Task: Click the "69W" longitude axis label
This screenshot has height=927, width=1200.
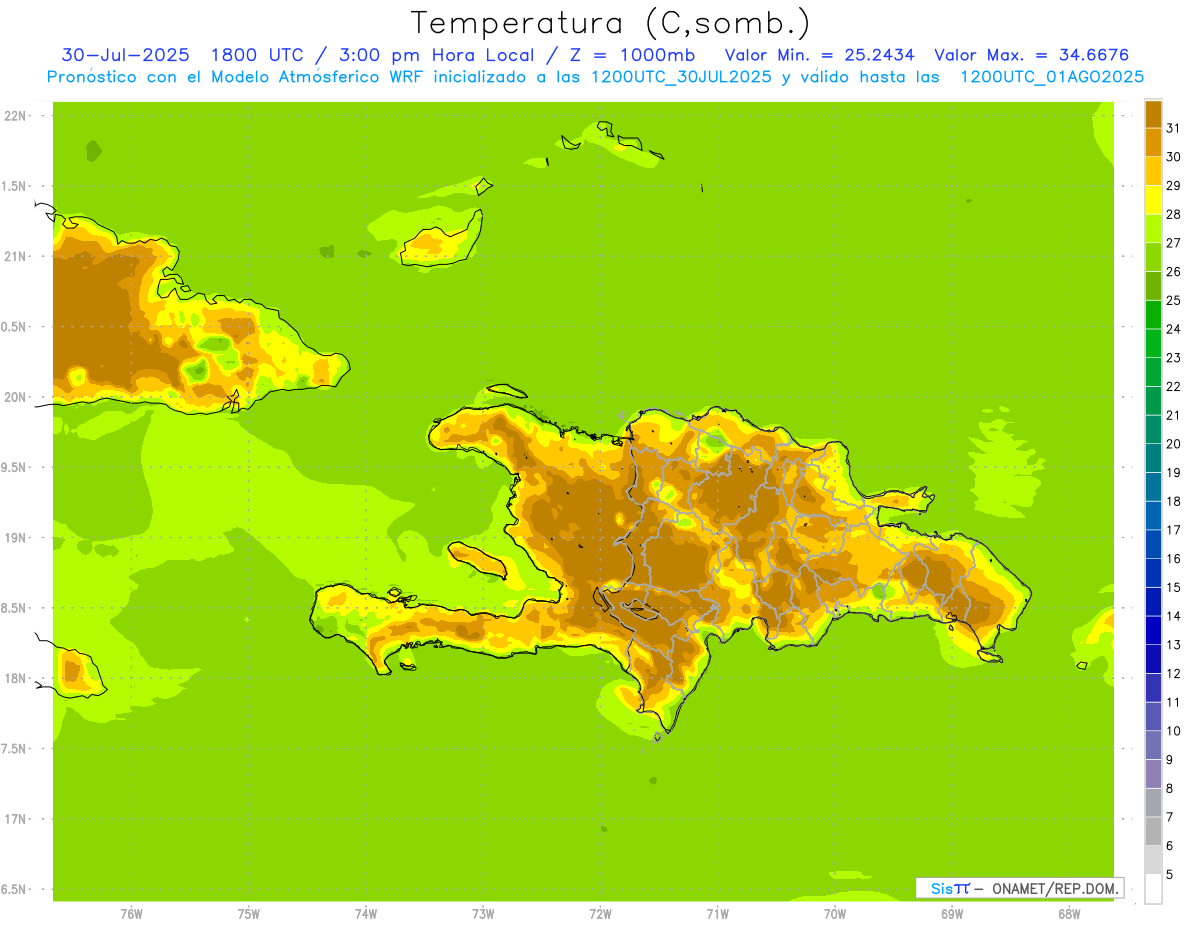Action: point(952,913)
